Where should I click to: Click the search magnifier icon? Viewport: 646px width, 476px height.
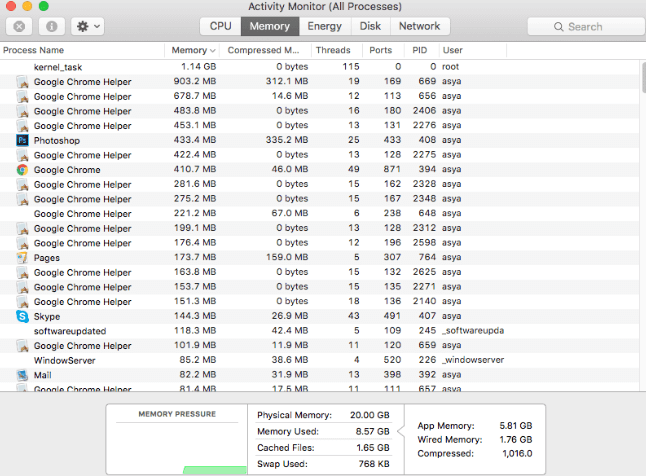tap(558, 27)
